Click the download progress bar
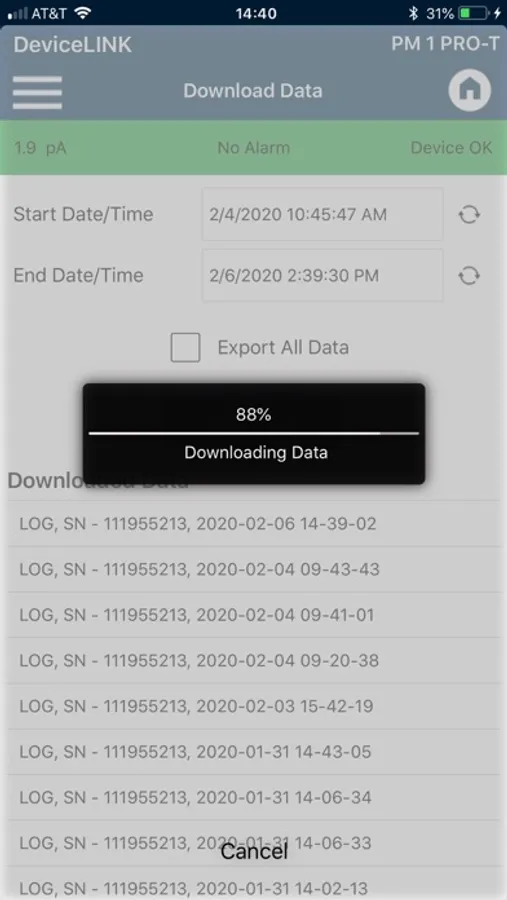 [254, 433]
